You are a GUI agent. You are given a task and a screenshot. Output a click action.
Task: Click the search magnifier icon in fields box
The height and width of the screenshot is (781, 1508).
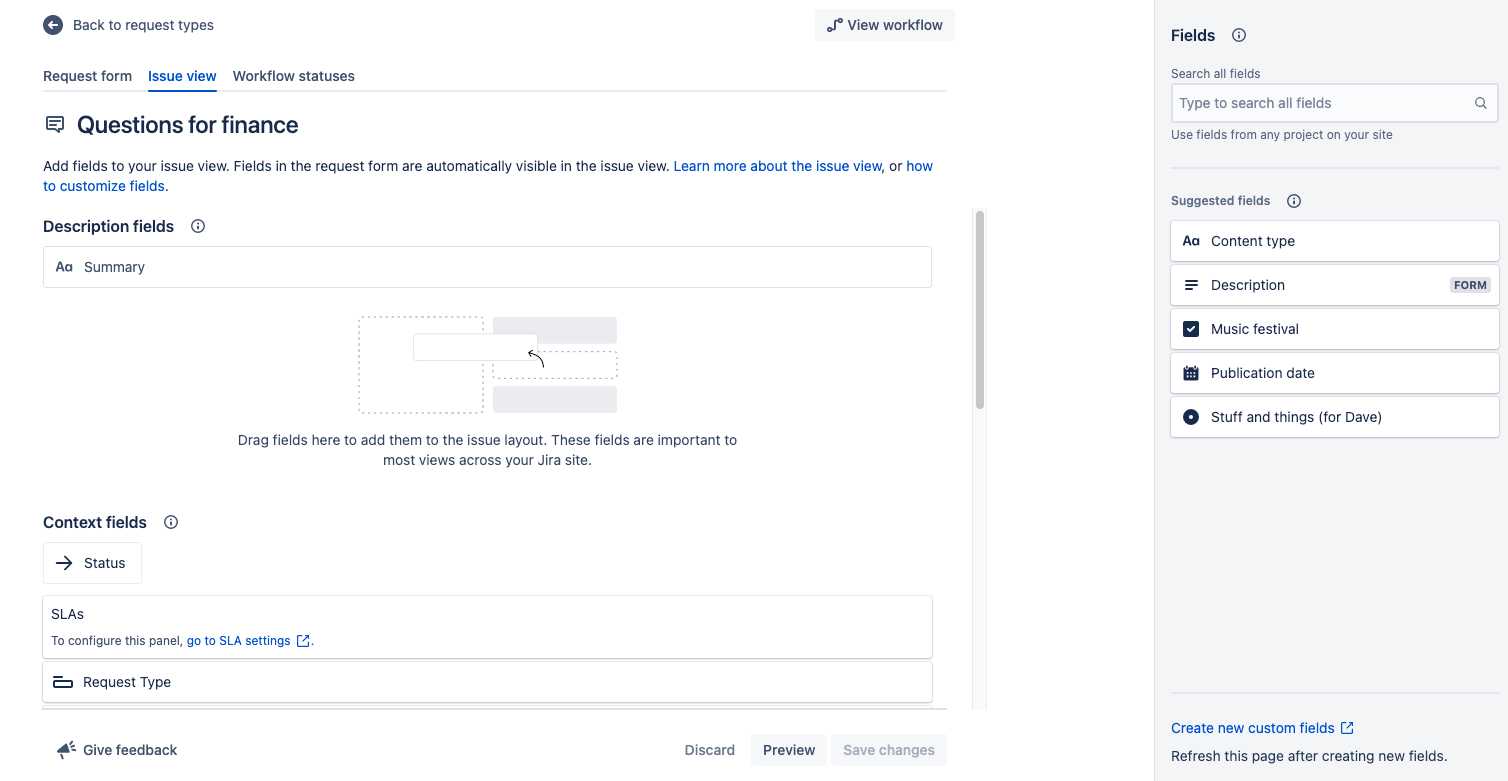[x=1481, y=103]
